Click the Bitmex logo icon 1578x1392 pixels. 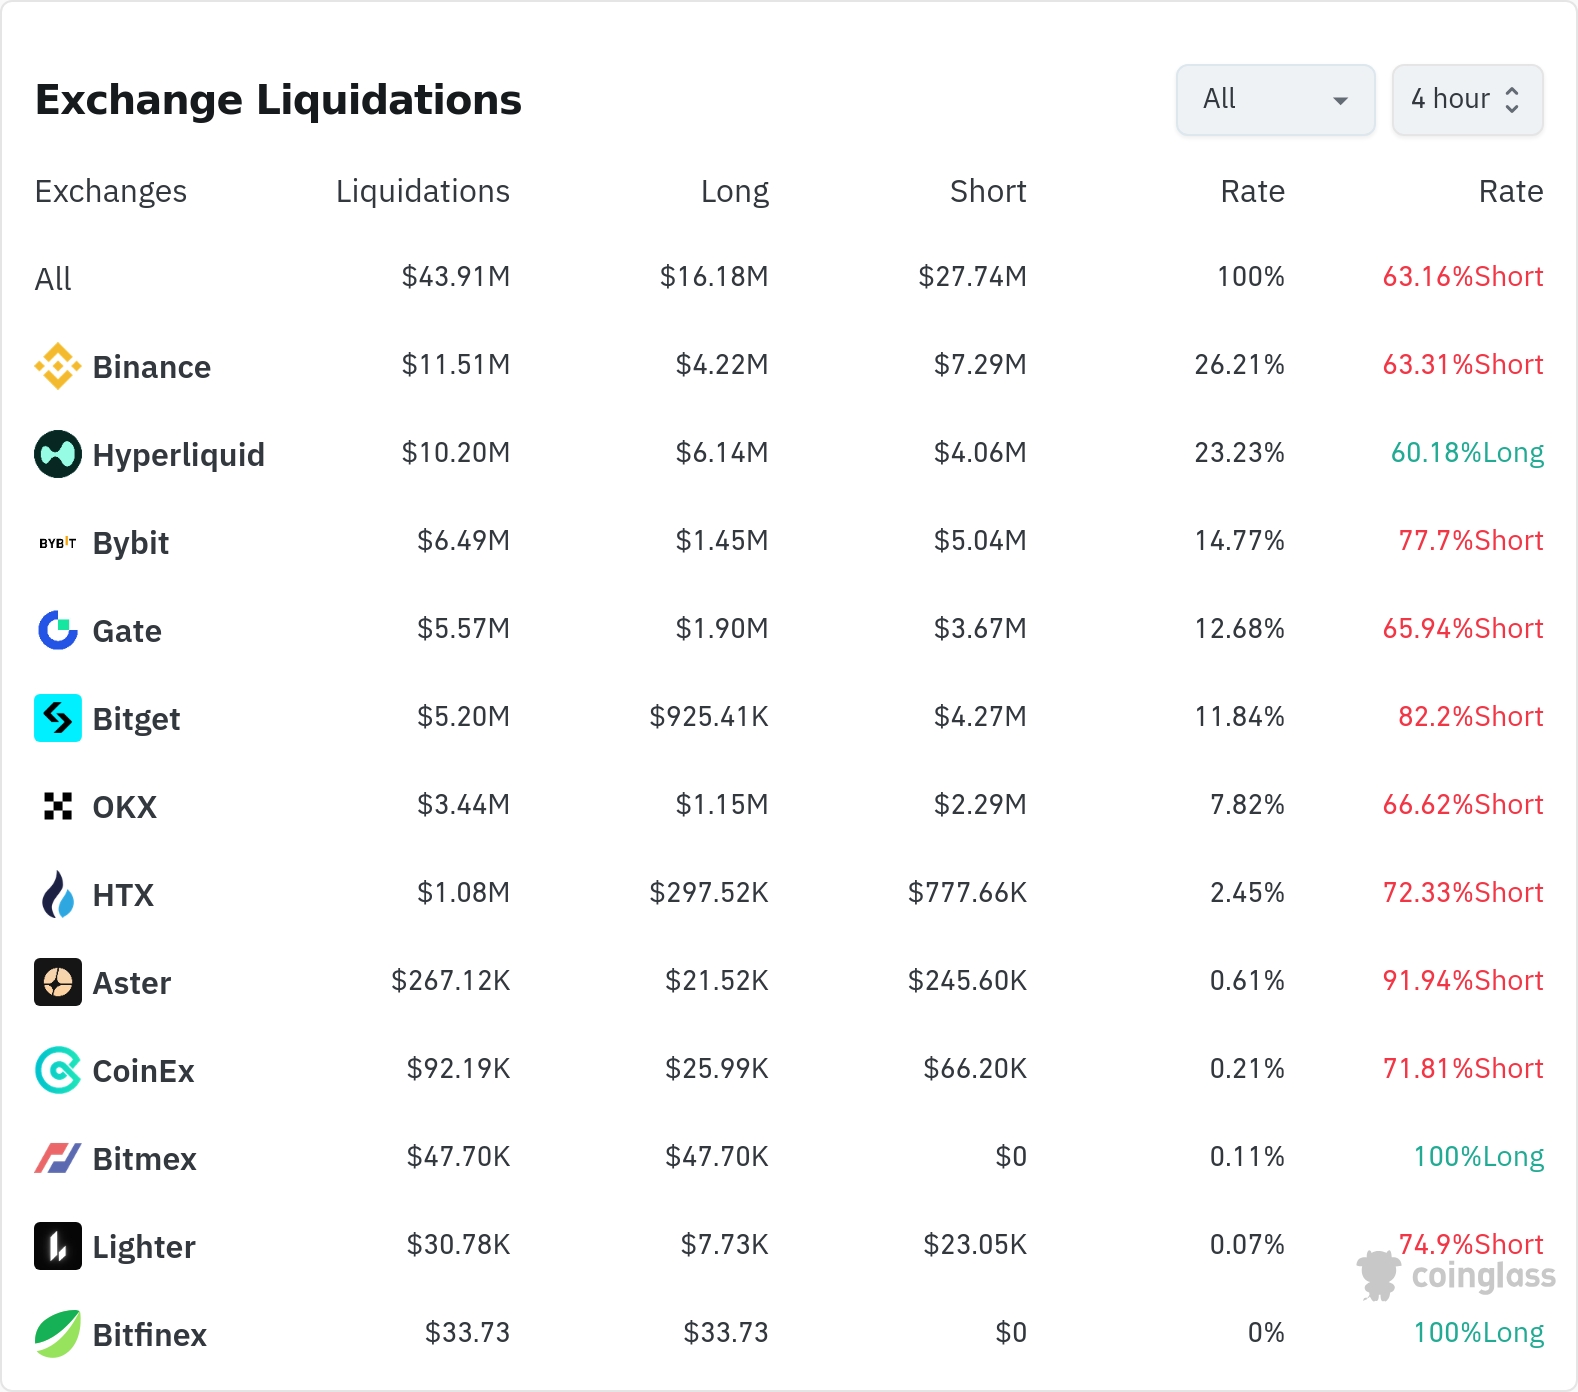click(x=58, y=1158)
